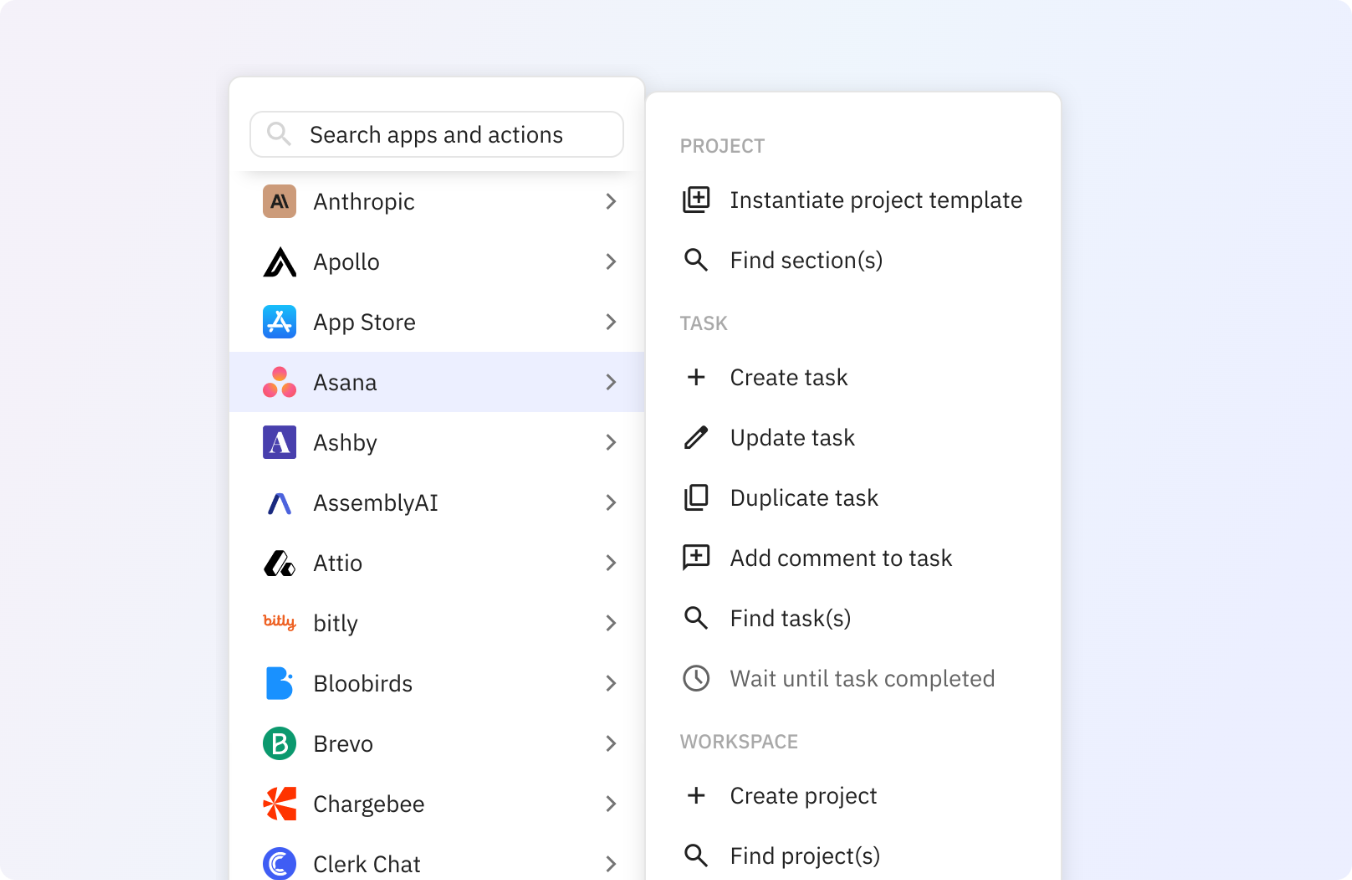Image resolution: width=1352 pixels, height=880 pixels.
Task: Click the Anthropic app name text
Action: click(364, 202)
